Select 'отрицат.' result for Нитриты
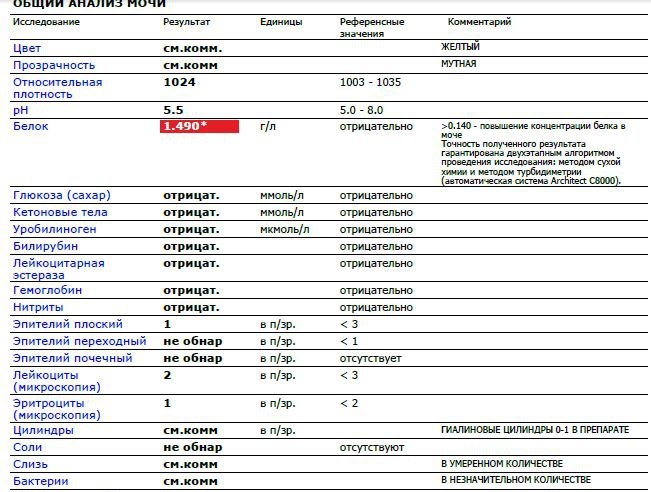 [x=191, y=308]
